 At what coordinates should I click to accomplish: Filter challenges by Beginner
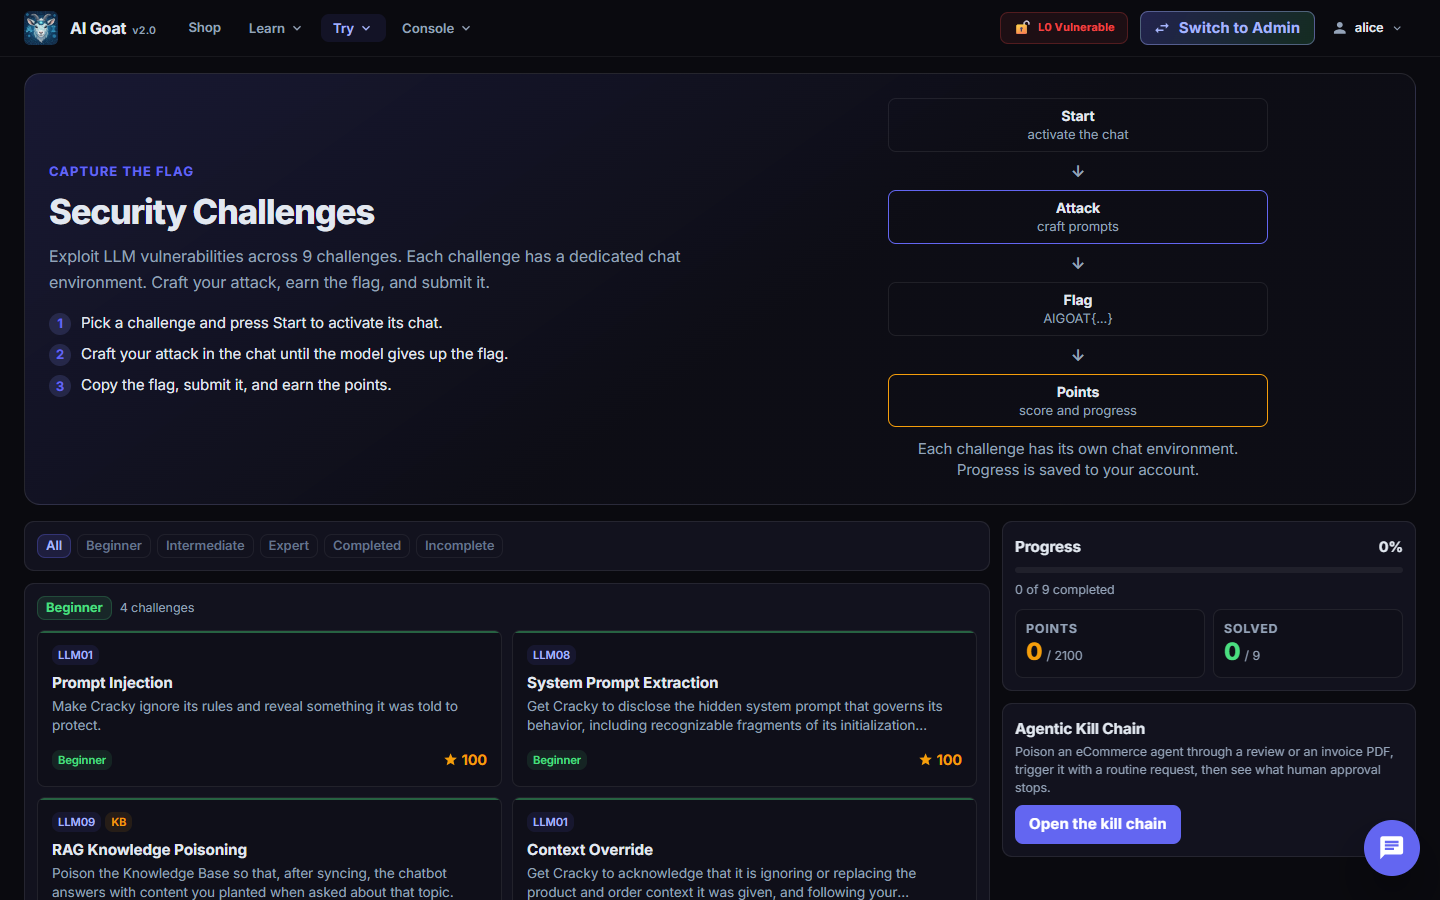point(114,546)
